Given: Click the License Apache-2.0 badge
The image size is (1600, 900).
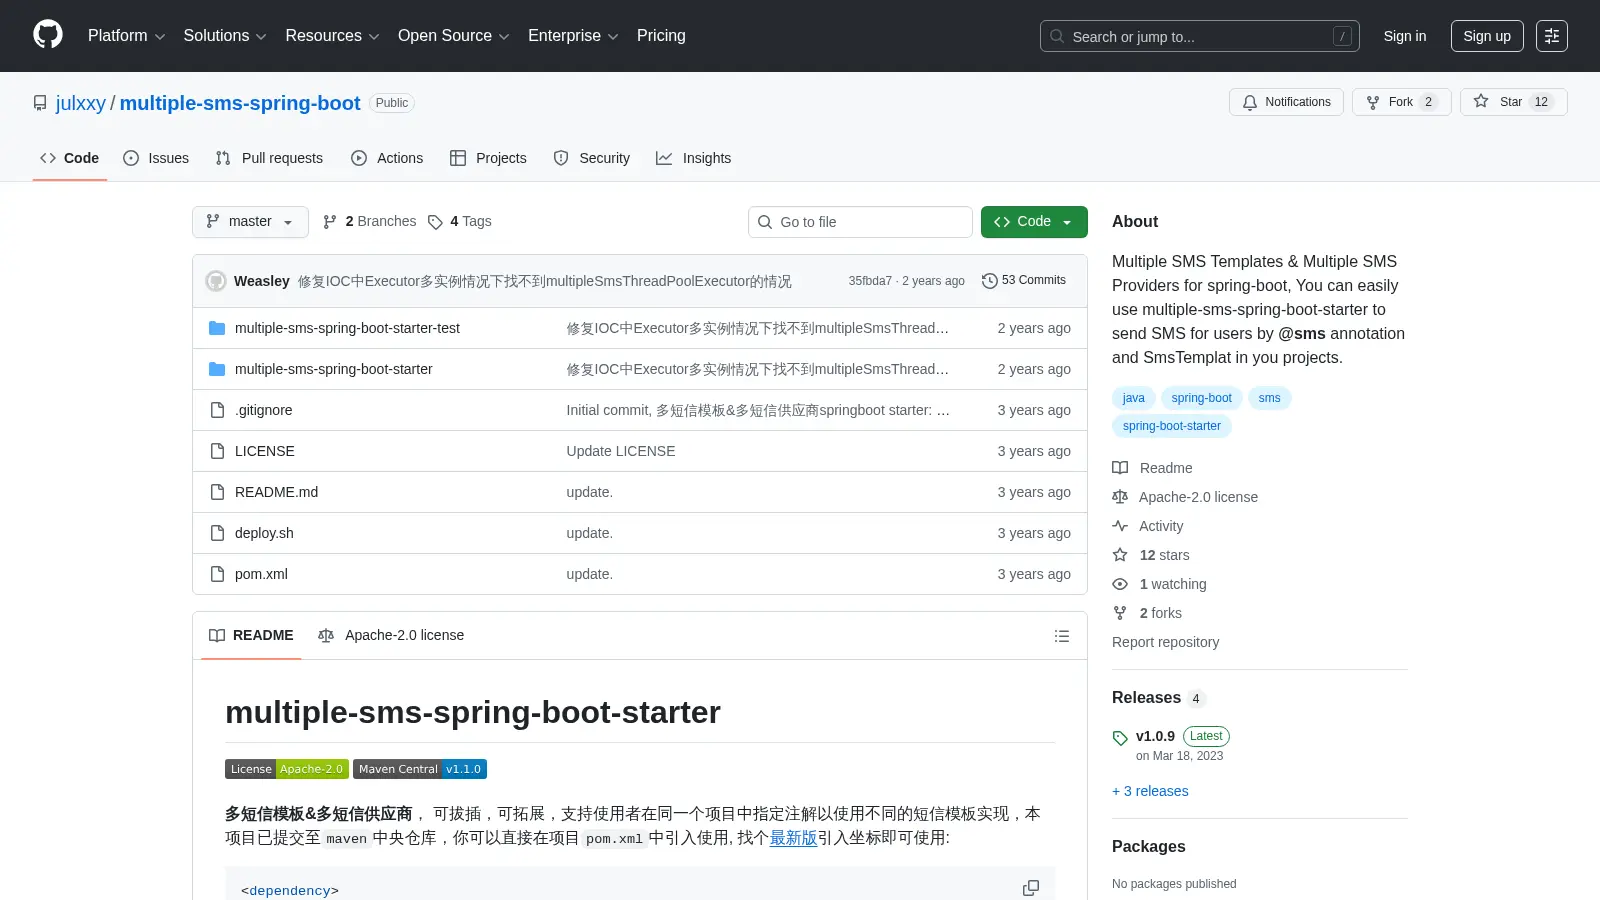Looking at the screenshot, I should click(287, 769).
